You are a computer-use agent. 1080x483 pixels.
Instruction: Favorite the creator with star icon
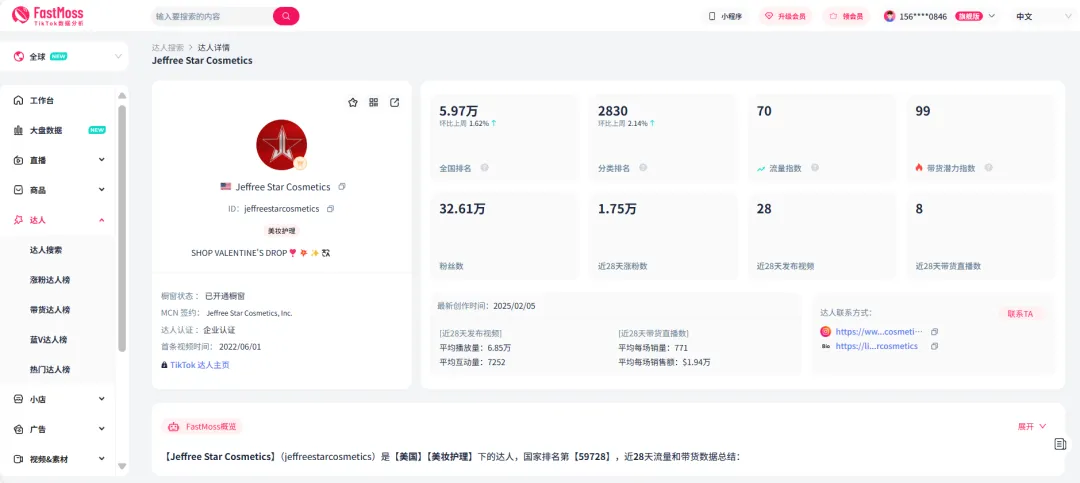(353, 103)
